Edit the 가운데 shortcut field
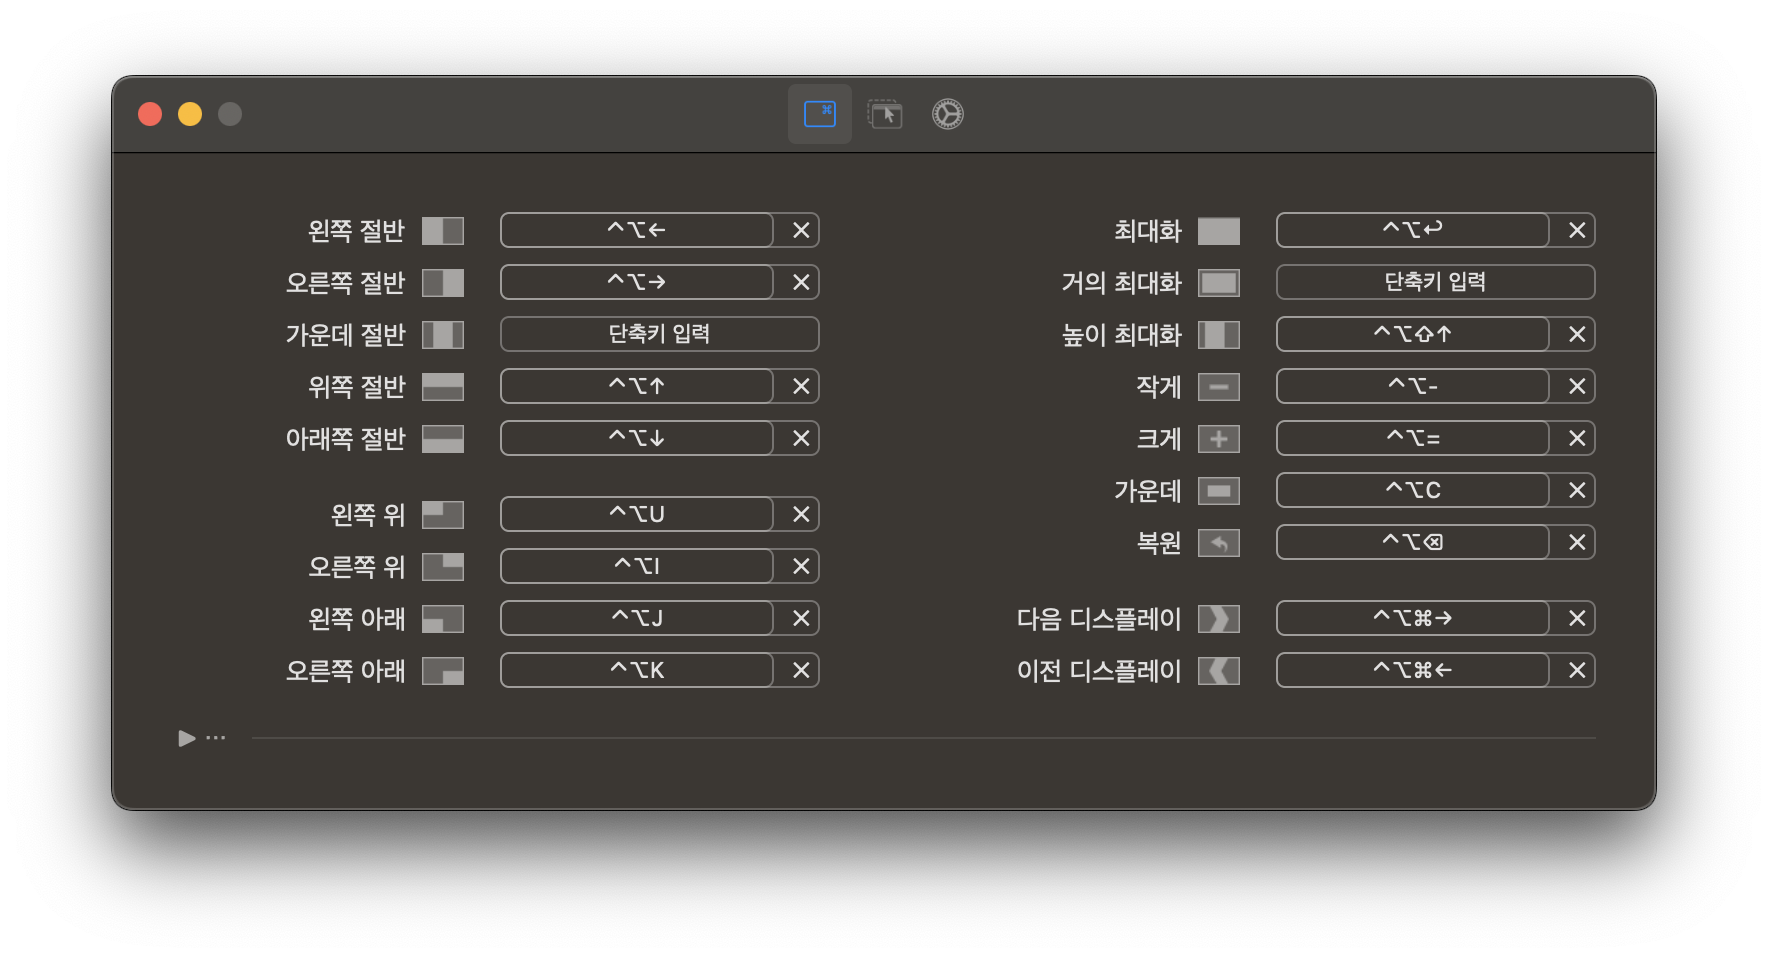 click(x=1413, y=490)
